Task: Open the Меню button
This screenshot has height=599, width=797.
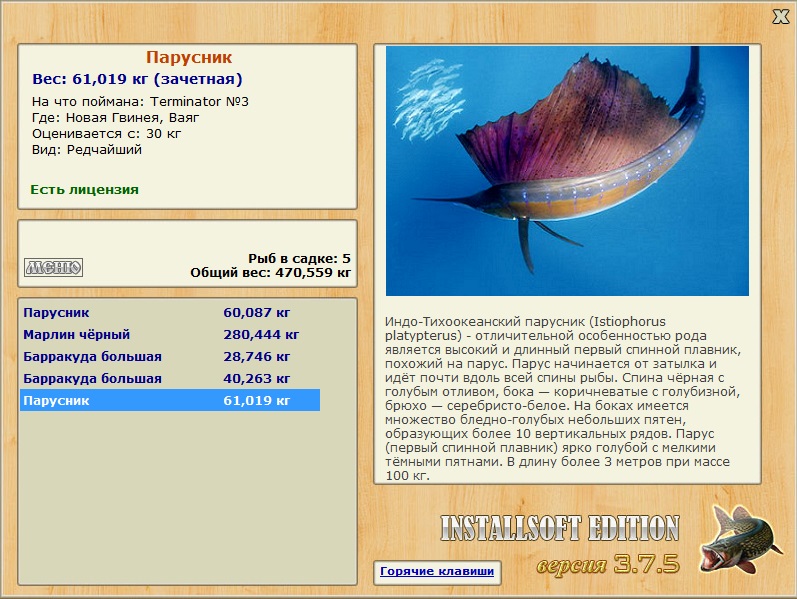Action: point(53,267)
